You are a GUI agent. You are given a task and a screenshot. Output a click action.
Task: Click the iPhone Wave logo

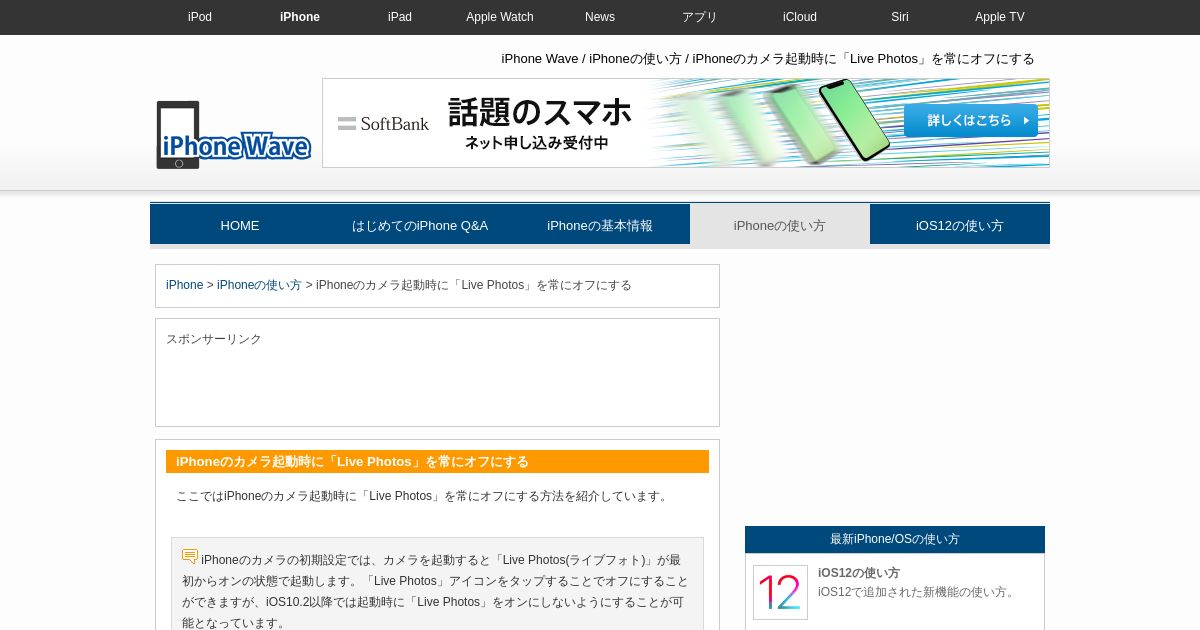[233, 135]
